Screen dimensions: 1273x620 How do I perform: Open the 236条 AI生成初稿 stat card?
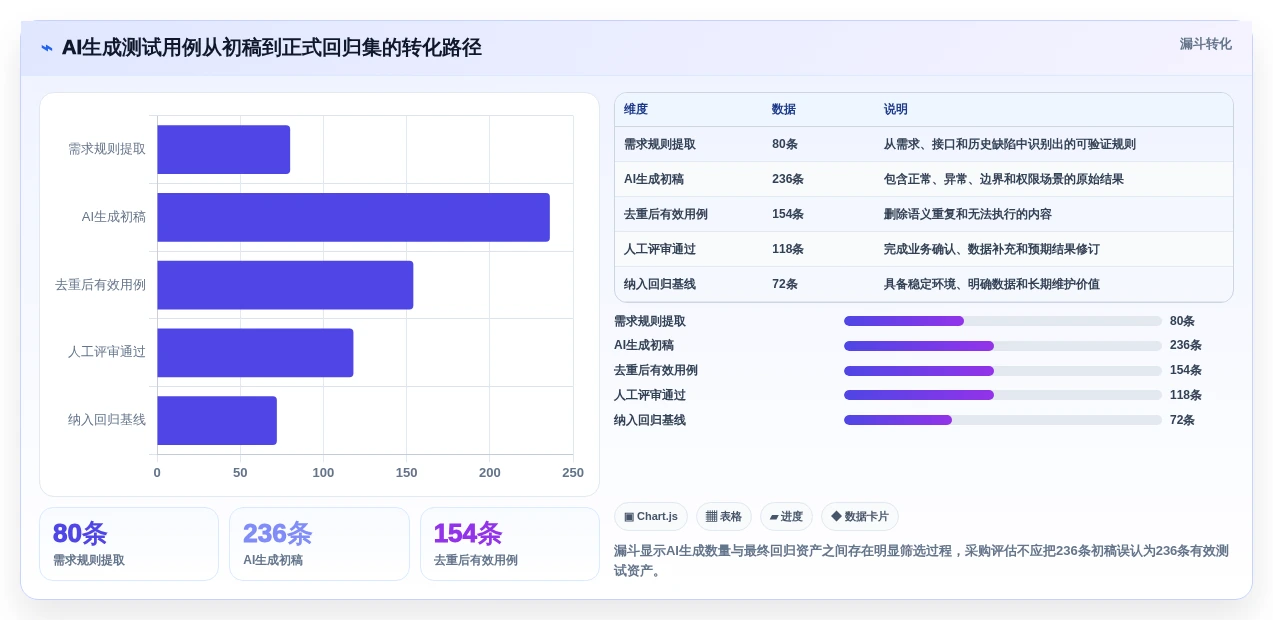(319, 544)
